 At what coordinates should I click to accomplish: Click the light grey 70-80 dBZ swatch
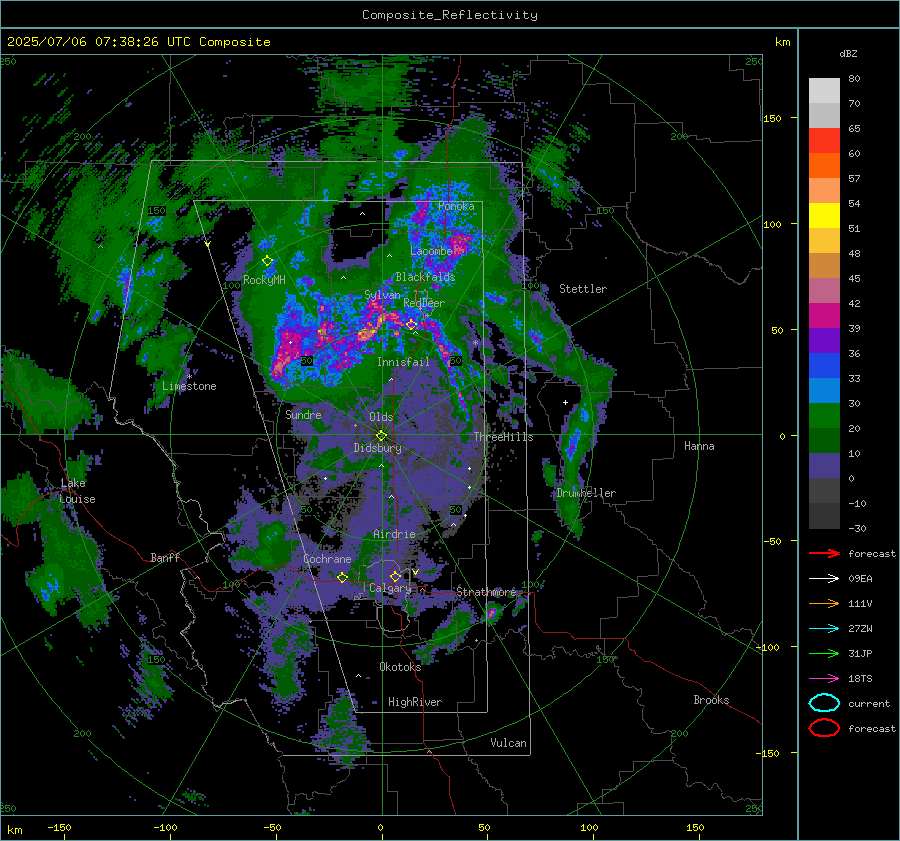(824, 91)
